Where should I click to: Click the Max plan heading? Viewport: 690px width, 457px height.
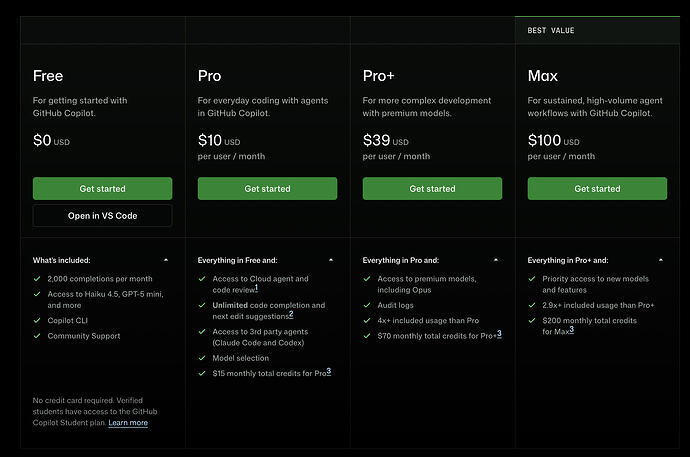coord(543,76)
